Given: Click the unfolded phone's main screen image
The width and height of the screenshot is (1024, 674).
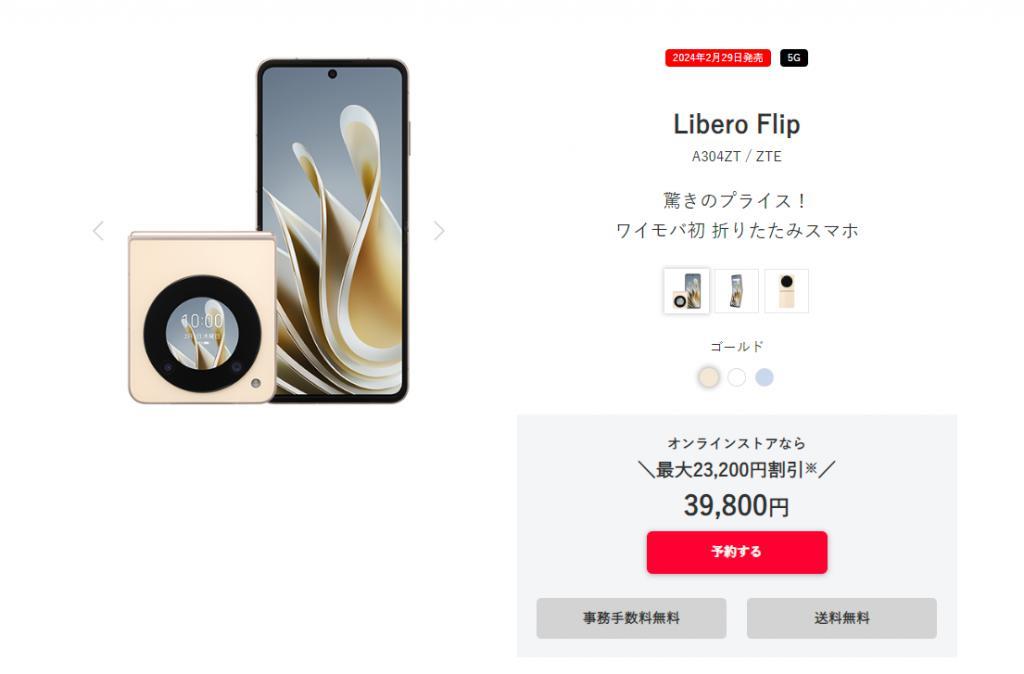Looking at the screenshot, I should click(332, 230).
